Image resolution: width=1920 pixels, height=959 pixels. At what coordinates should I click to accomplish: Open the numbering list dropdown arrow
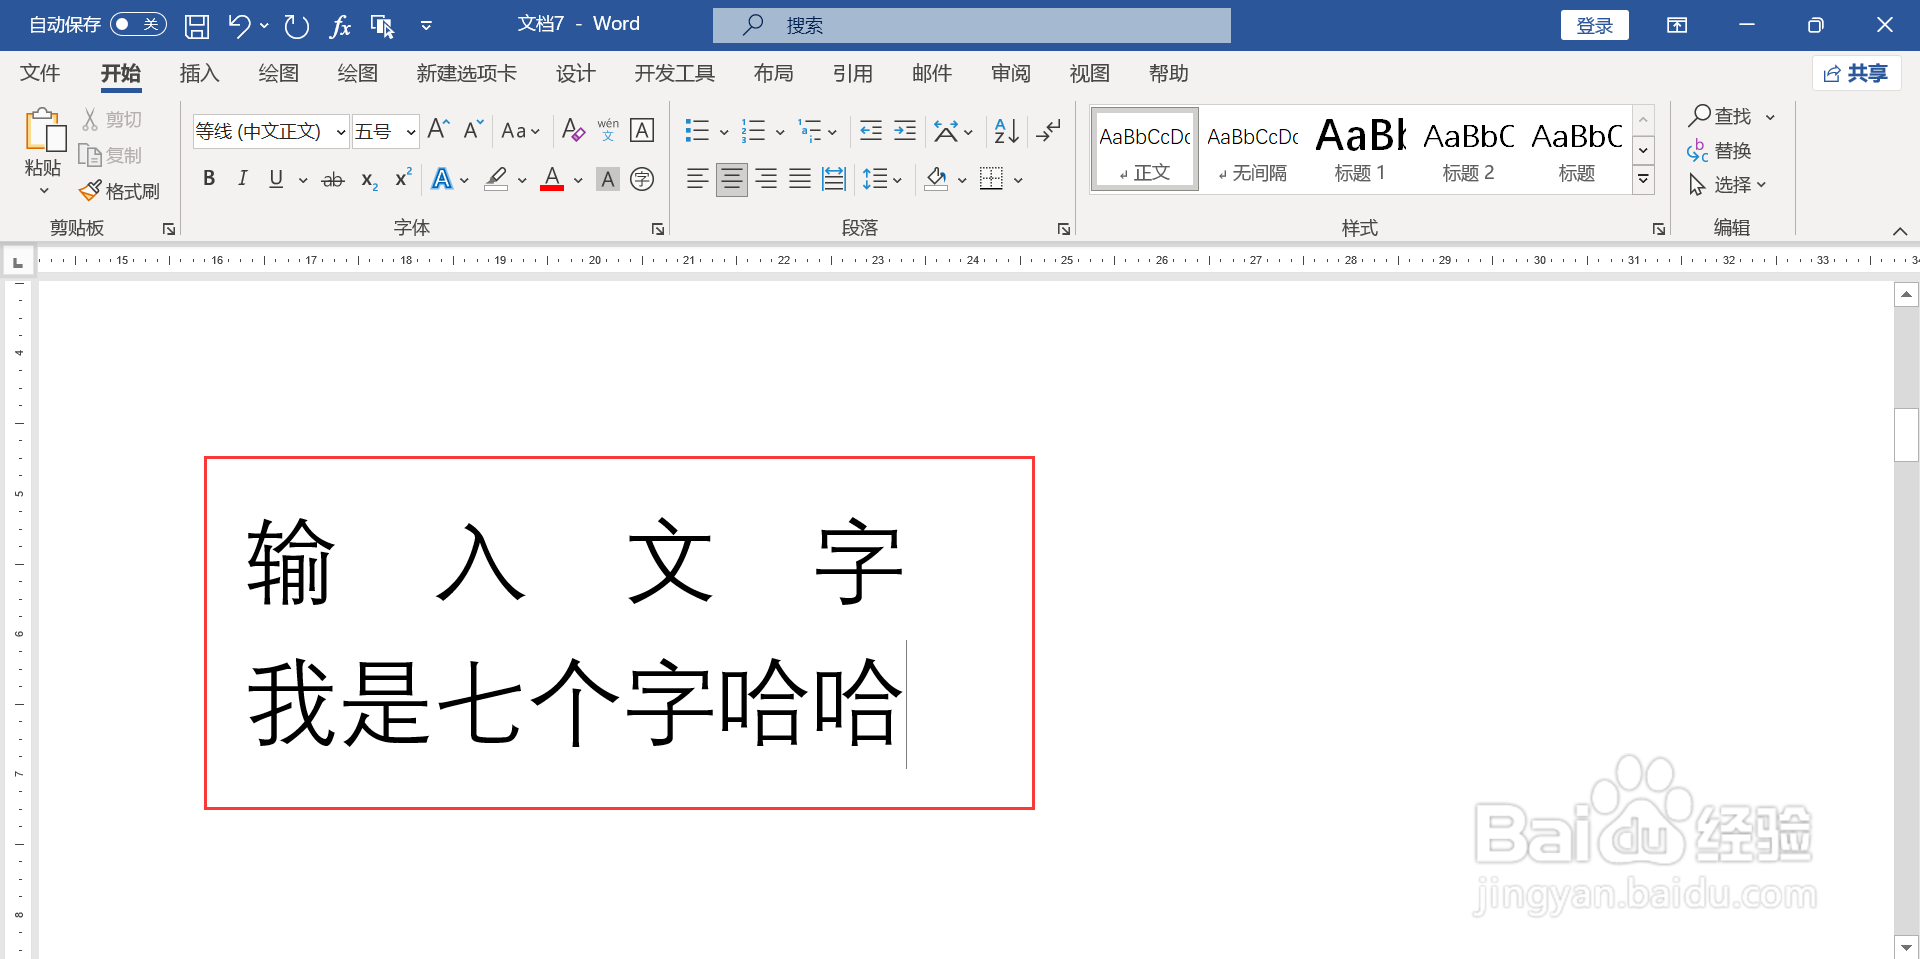[780, 132]
